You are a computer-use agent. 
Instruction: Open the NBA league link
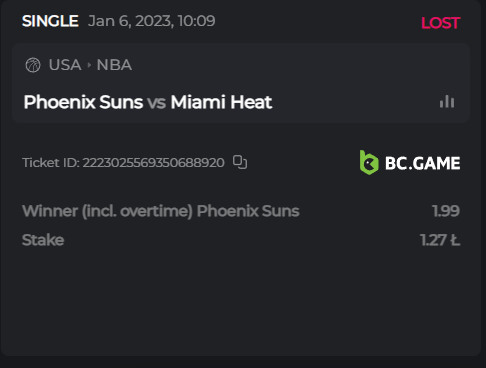114,65
